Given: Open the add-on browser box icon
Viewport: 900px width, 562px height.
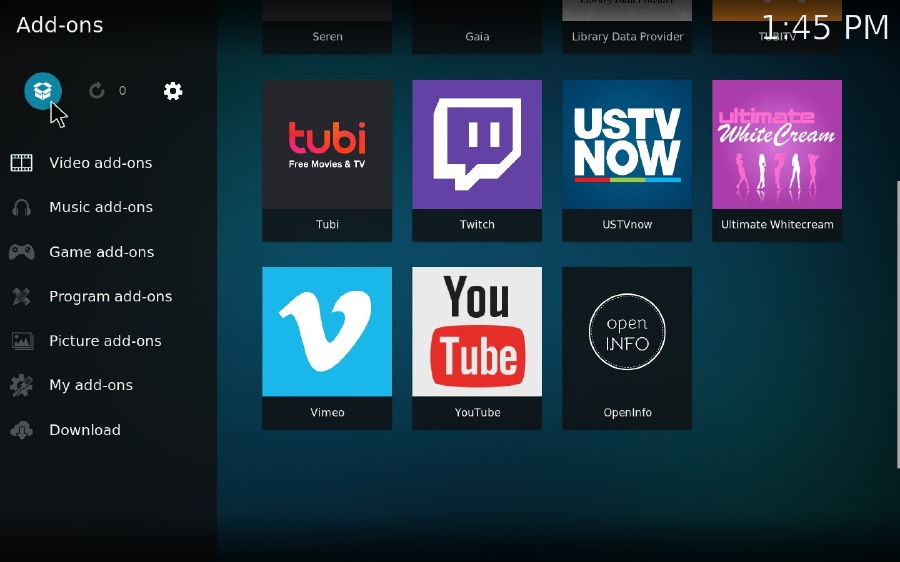Looking at the screenshot, I should click(x=42, y=91).
